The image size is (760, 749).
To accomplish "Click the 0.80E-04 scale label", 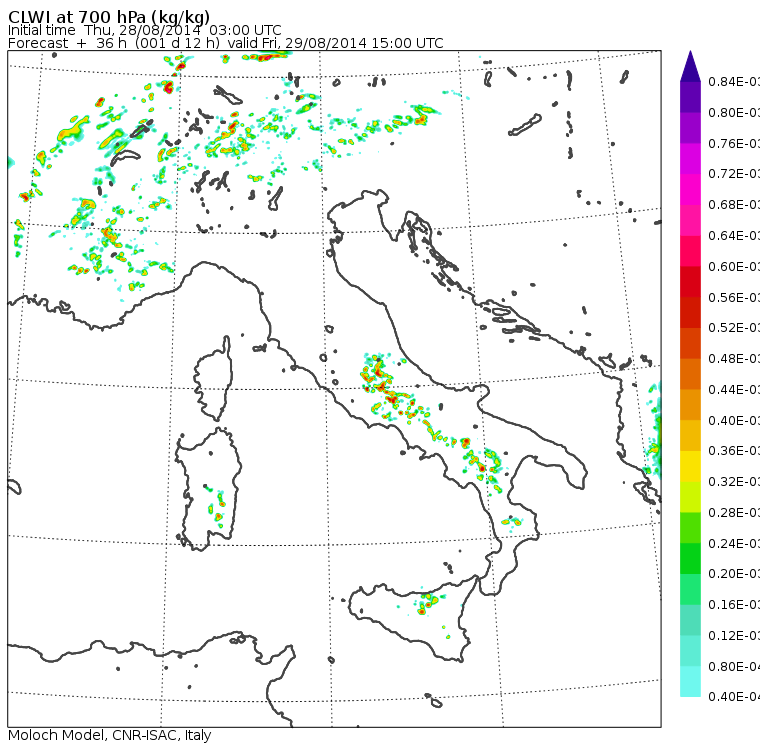I will [x=734, y=667].
